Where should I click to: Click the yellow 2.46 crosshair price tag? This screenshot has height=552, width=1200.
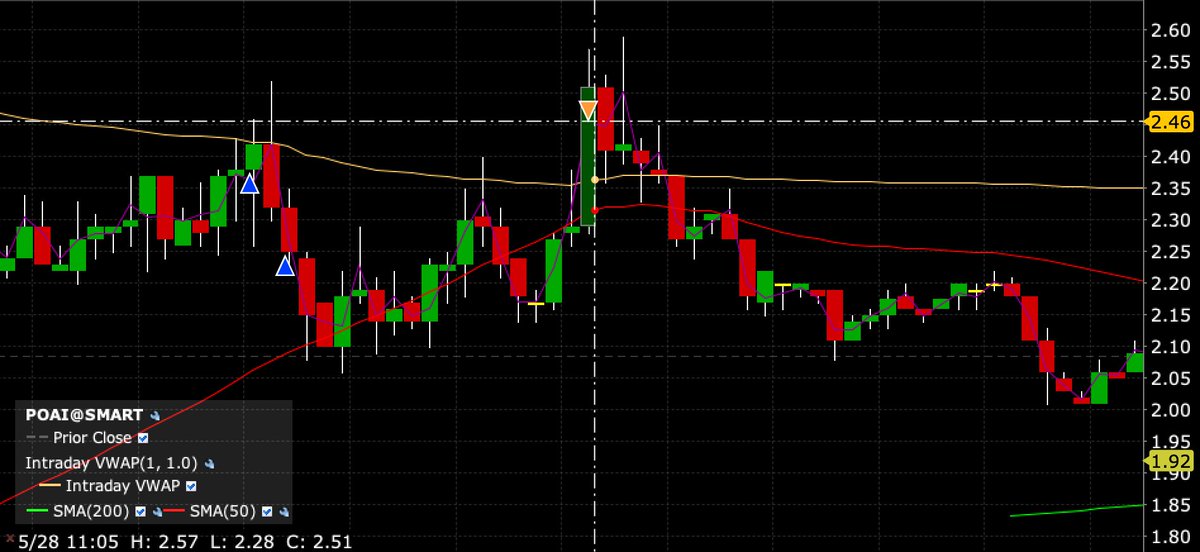click(x=1167, y=122)
